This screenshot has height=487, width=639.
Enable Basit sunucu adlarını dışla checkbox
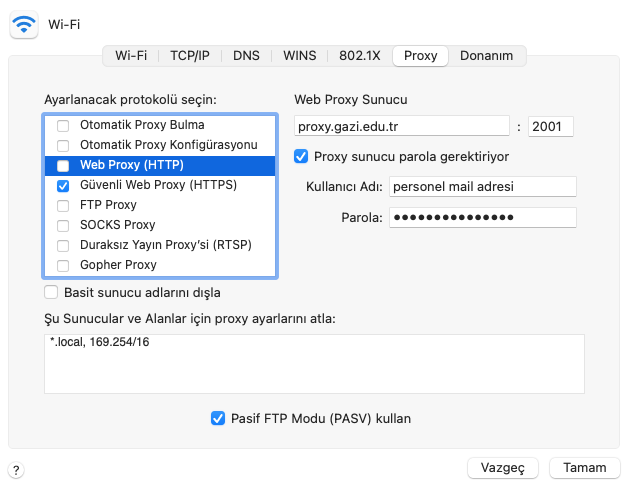click(51, 292)
